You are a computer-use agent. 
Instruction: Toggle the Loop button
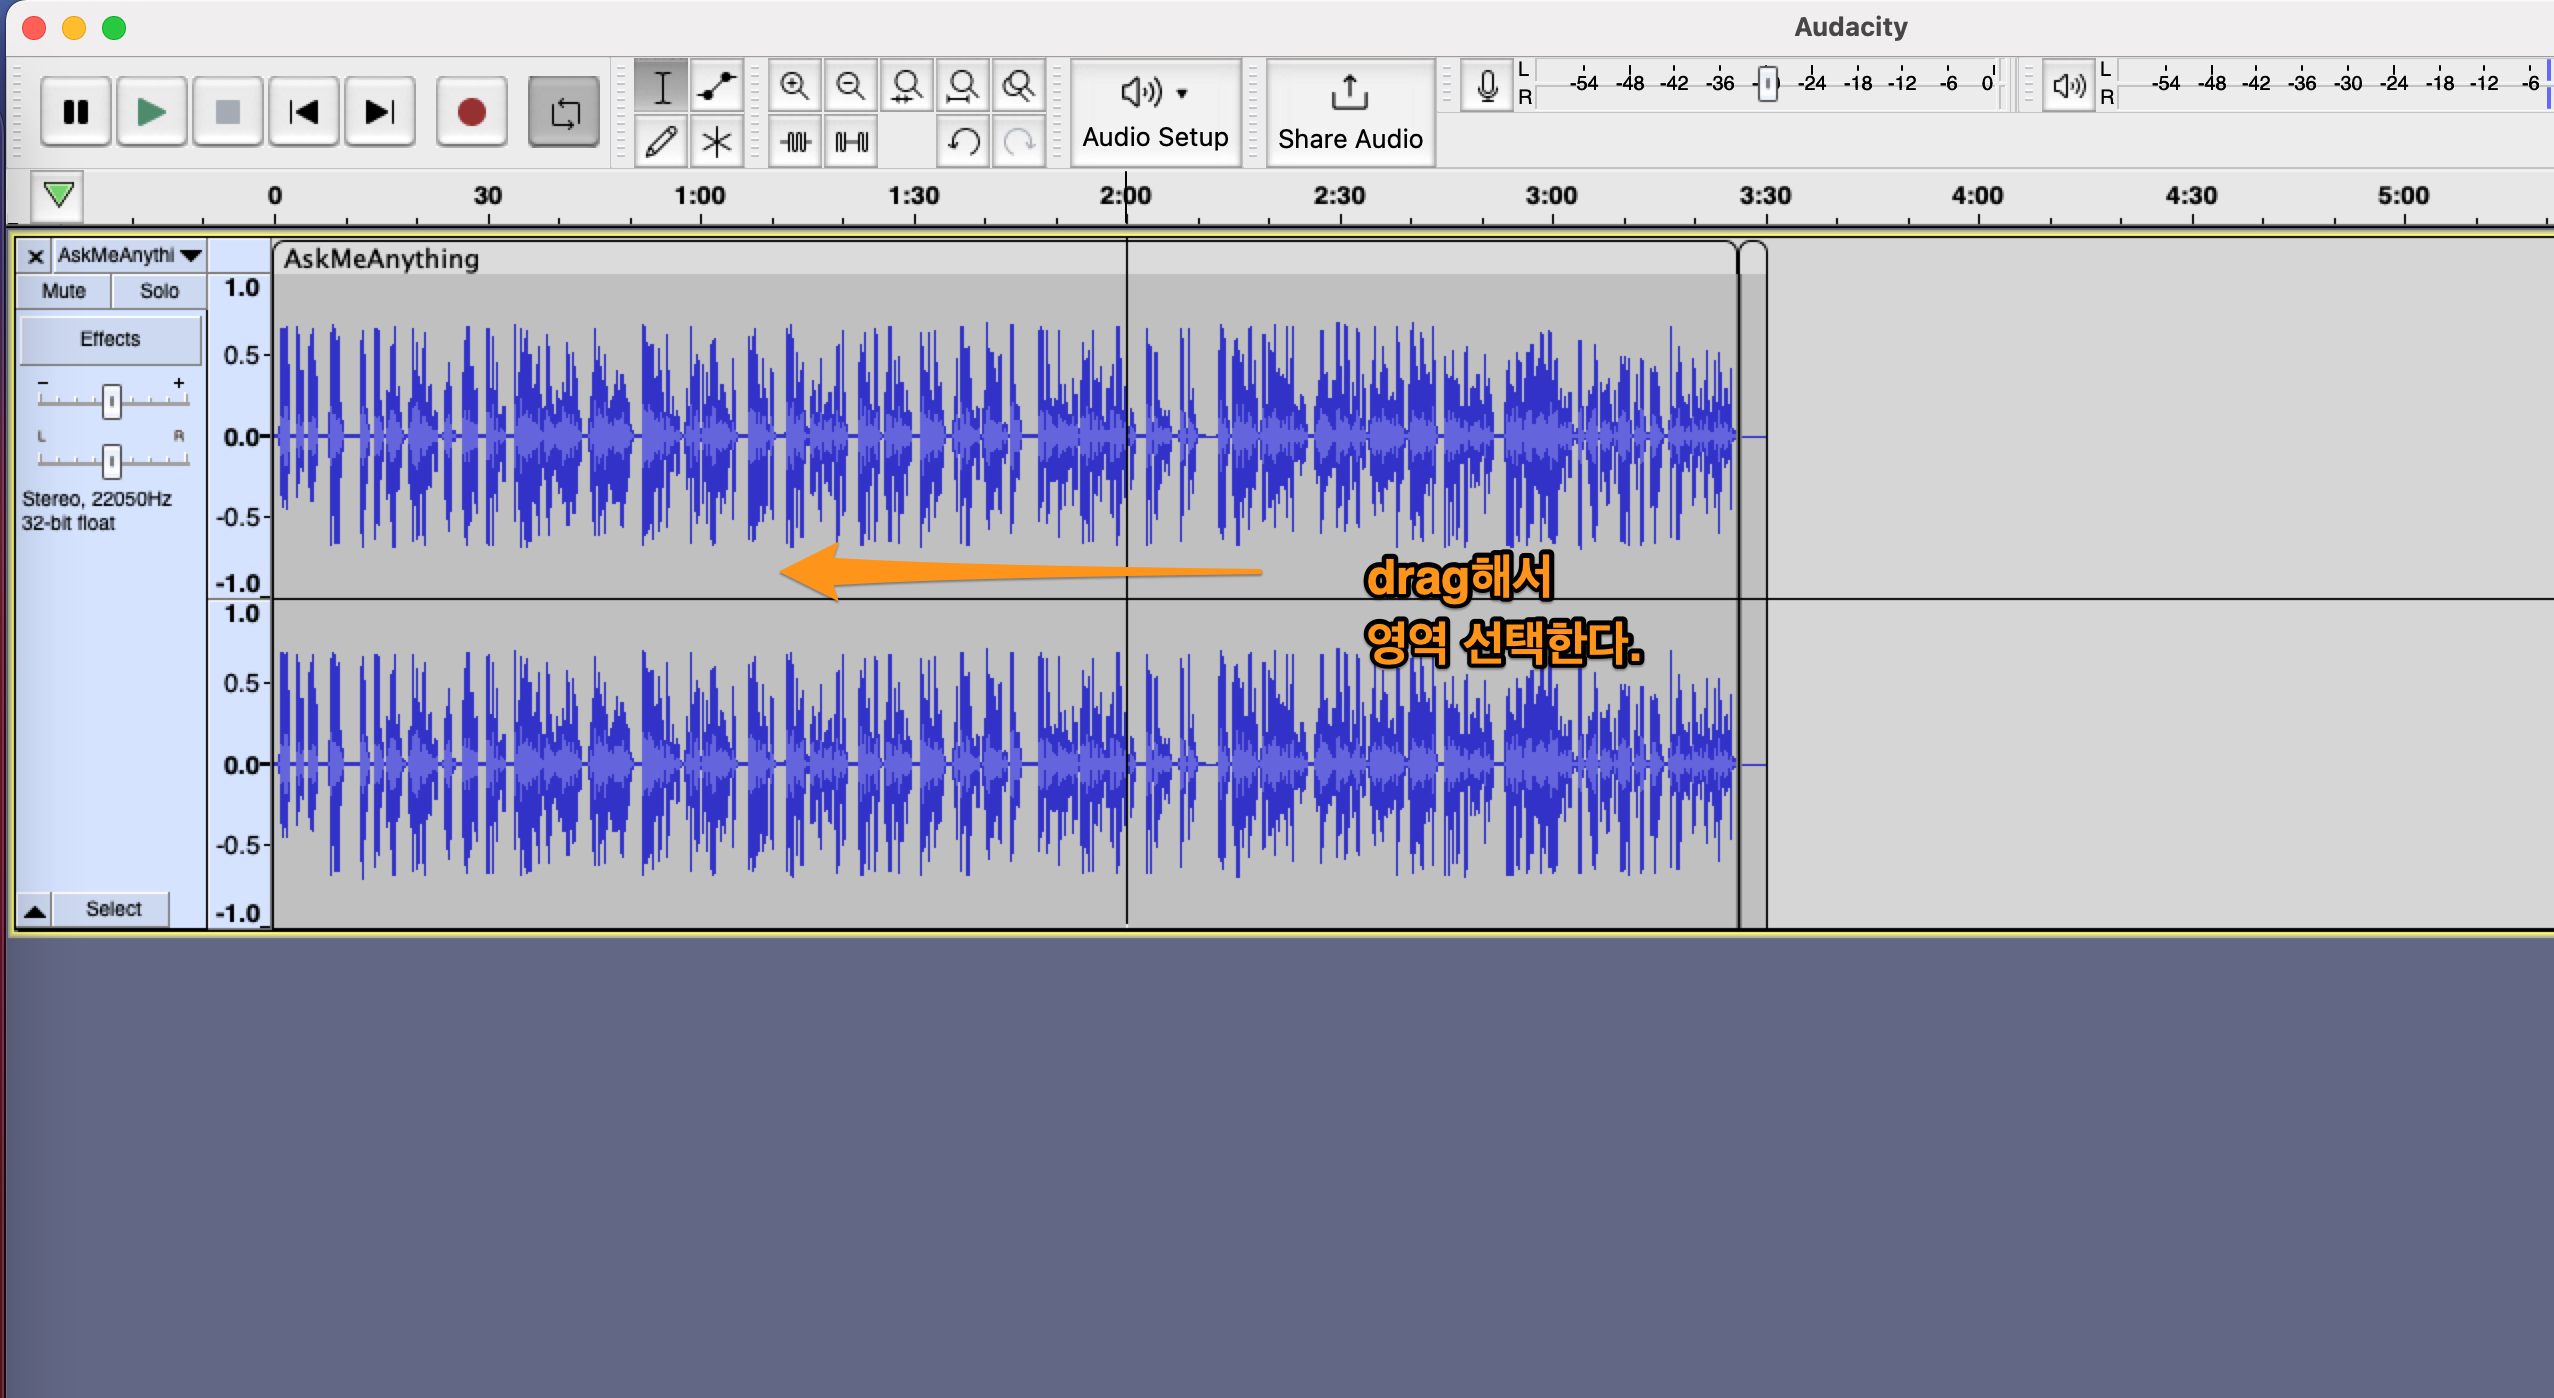564,112
